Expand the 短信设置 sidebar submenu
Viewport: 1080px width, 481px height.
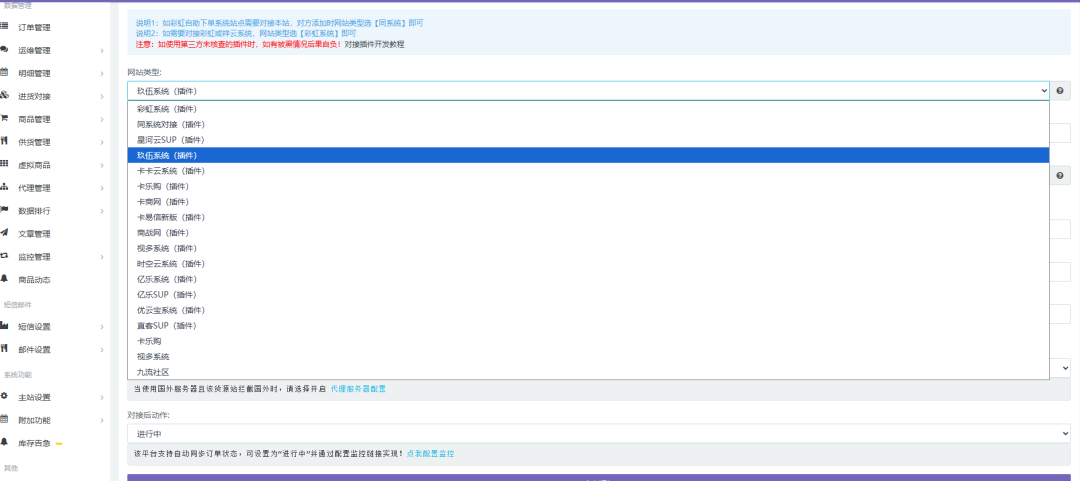tap(101, 327)
